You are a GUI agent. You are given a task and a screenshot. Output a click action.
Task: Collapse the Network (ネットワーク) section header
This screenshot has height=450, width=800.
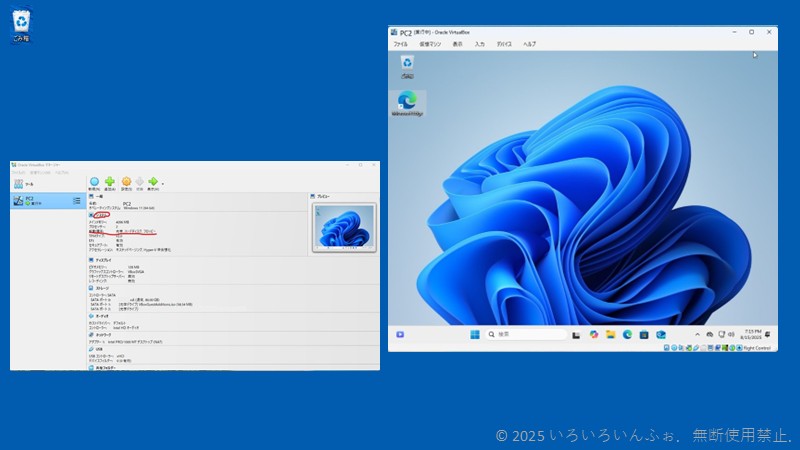(x=100, y=335)
